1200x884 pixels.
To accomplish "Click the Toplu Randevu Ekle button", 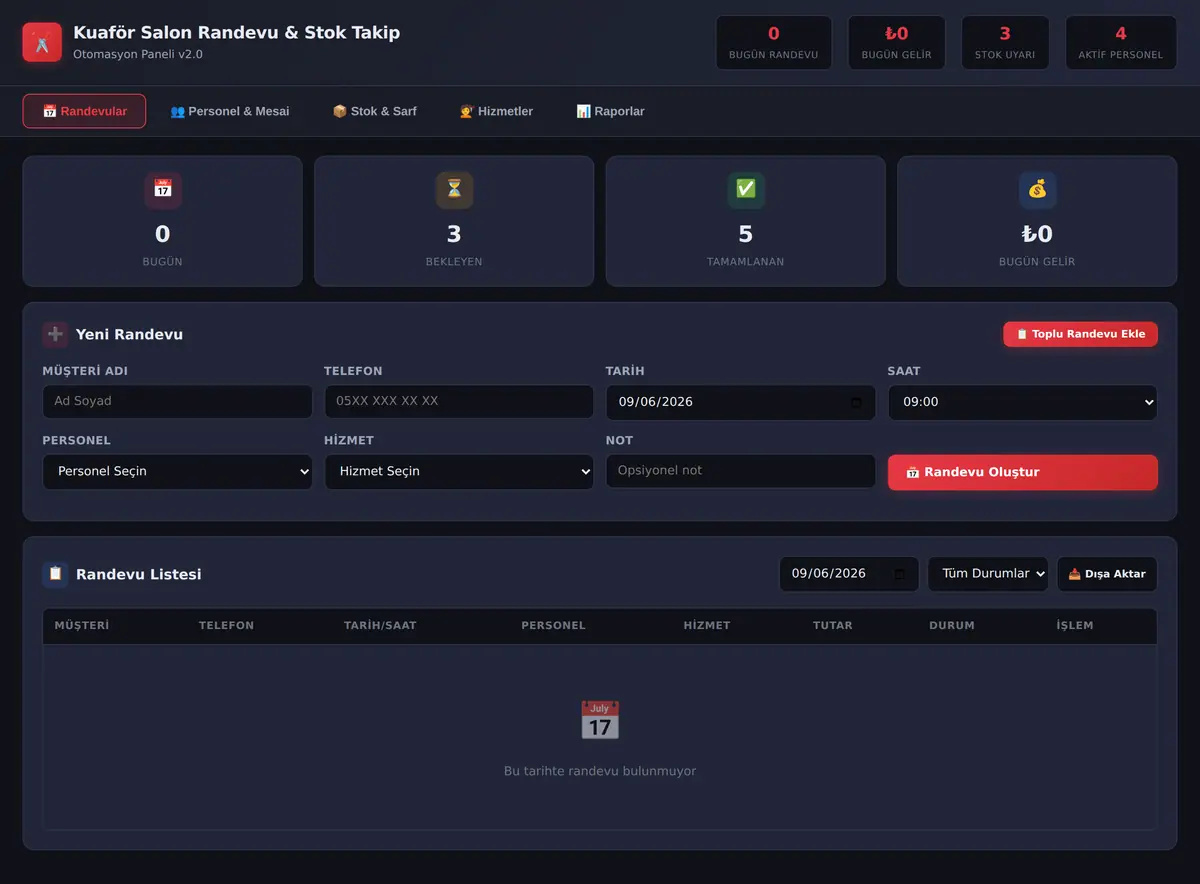I will (x=1080, y=334).
